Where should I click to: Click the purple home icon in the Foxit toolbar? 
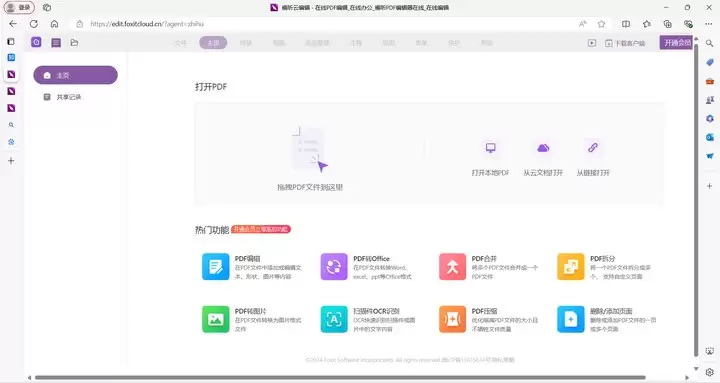click(36, 42)
